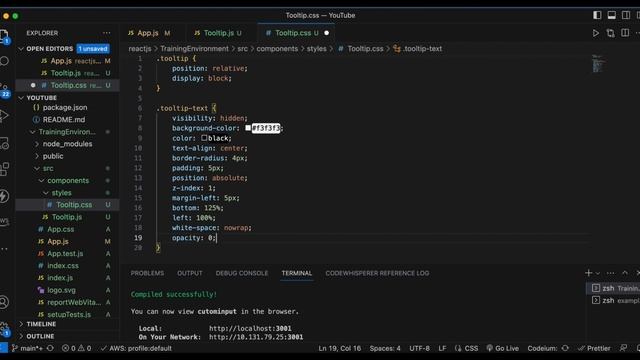Click LF end of line setting
This screenshot has width=640, height=360.
(442, 348)
